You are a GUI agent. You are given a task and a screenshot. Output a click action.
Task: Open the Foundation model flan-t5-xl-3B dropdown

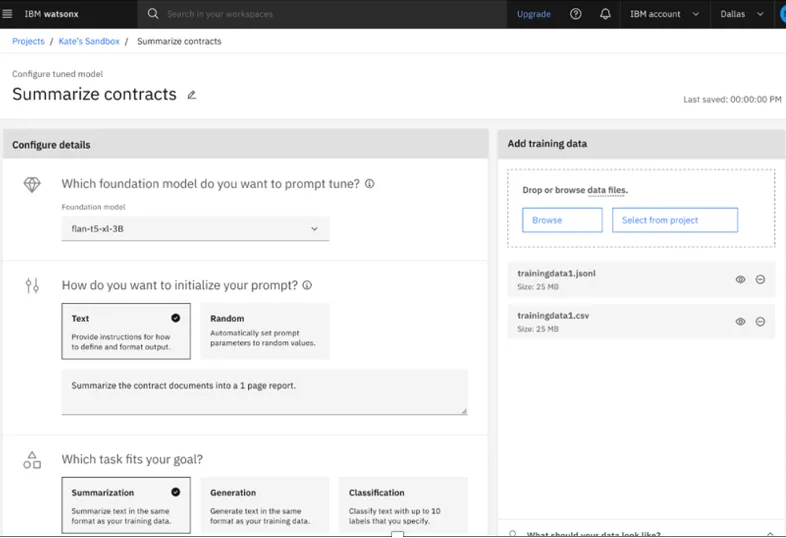[195, 229]
